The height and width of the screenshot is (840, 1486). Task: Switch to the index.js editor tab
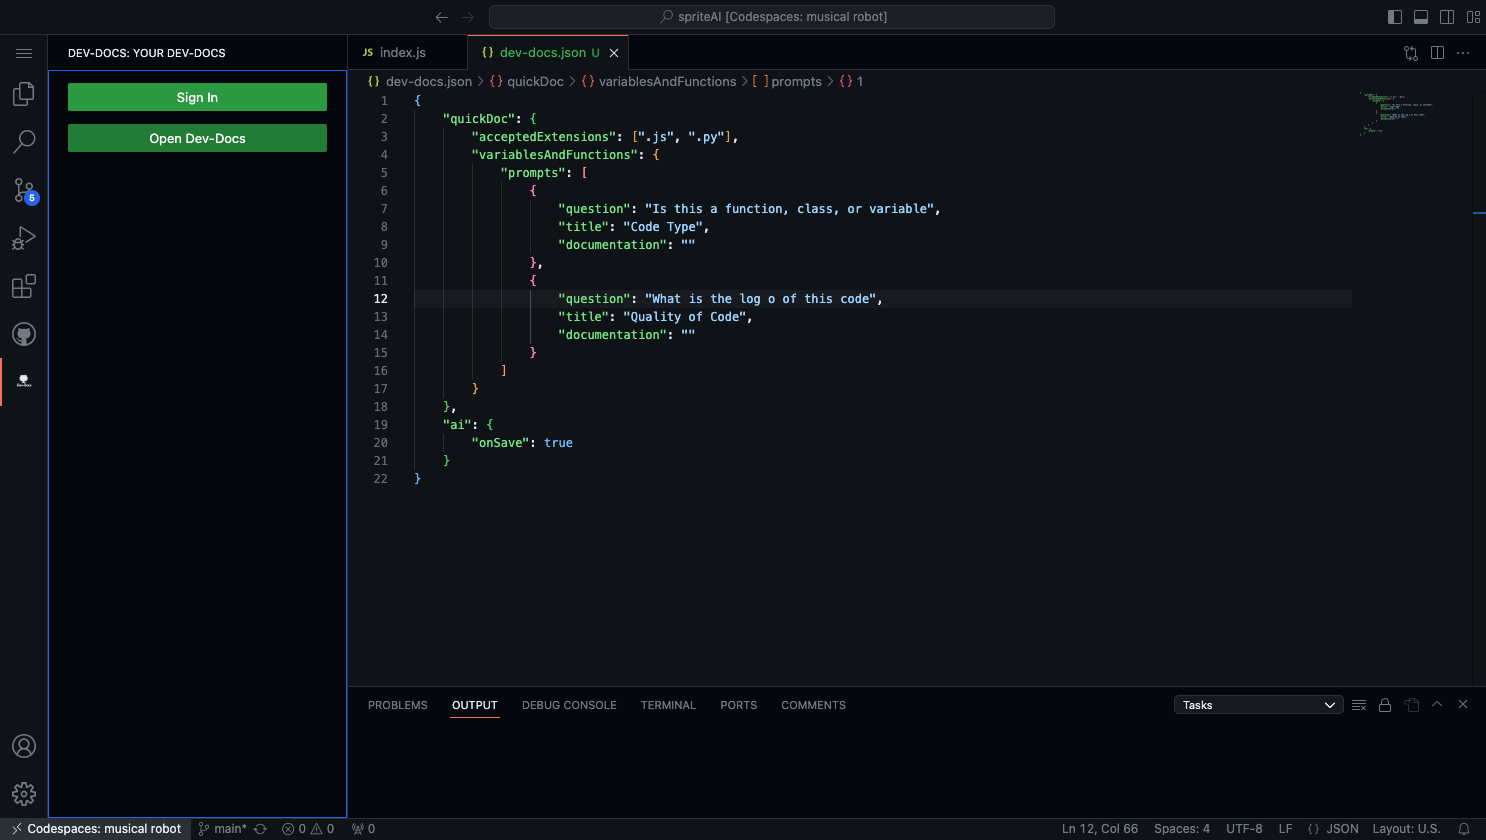click(402, 53)
